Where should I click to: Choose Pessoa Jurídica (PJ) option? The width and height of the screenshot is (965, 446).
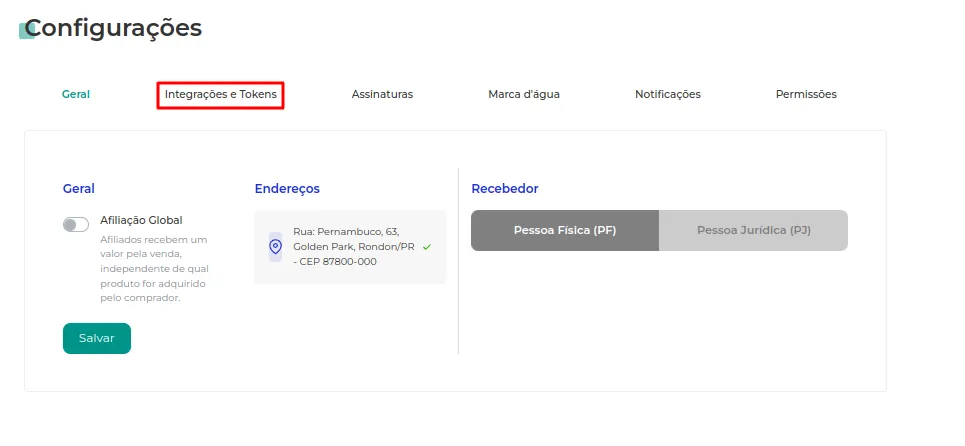[753, 230]
